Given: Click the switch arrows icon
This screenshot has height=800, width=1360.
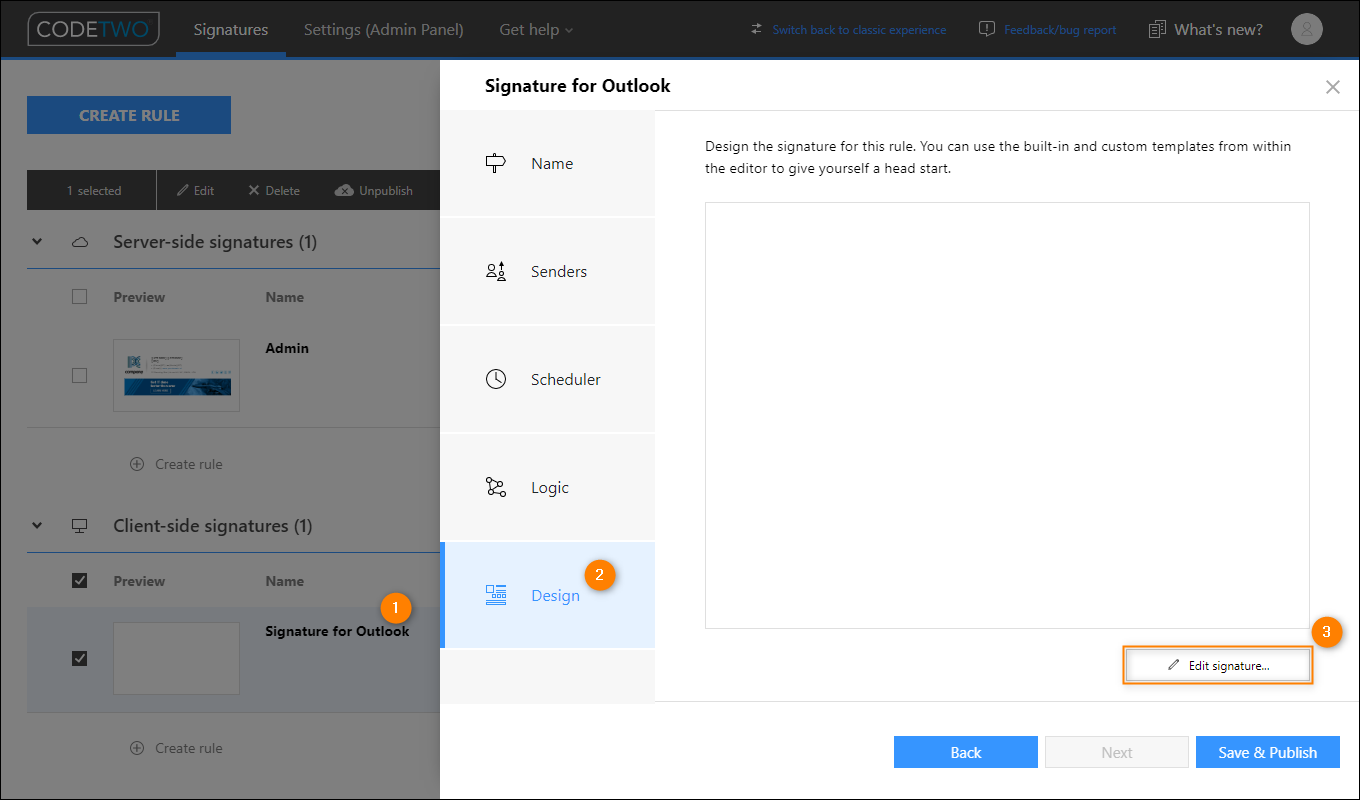Looking at the screenshot, I should 757,29.
